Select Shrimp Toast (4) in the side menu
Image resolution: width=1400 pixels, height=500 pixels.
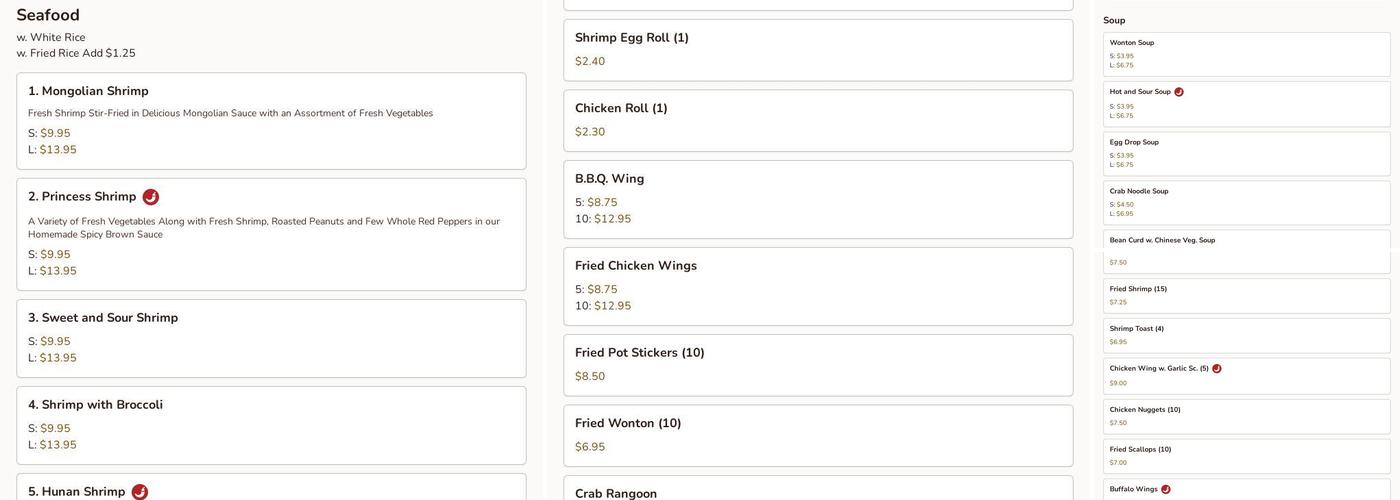[1246, 335]
